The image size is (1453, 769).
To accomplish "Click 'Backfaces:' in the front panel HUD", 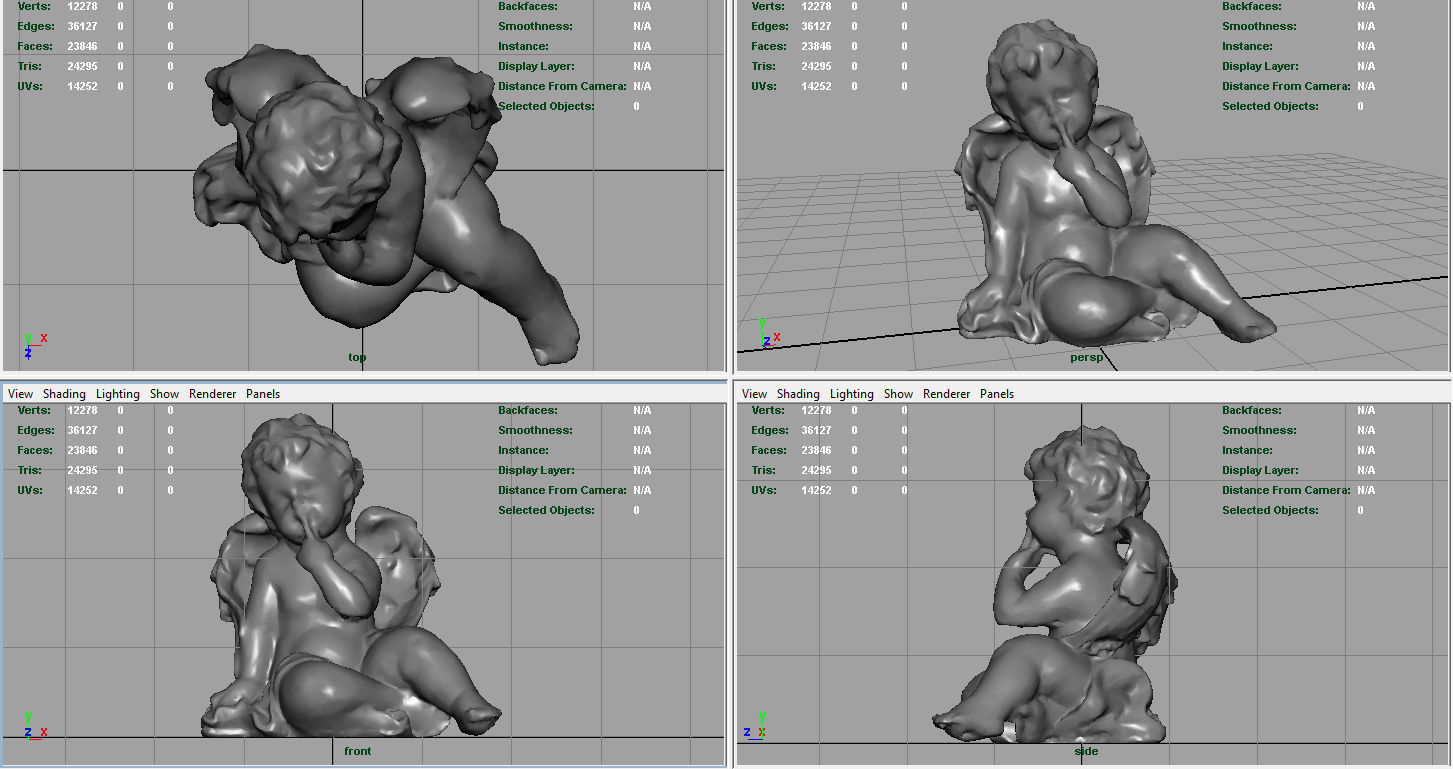I will coord(528,410).
